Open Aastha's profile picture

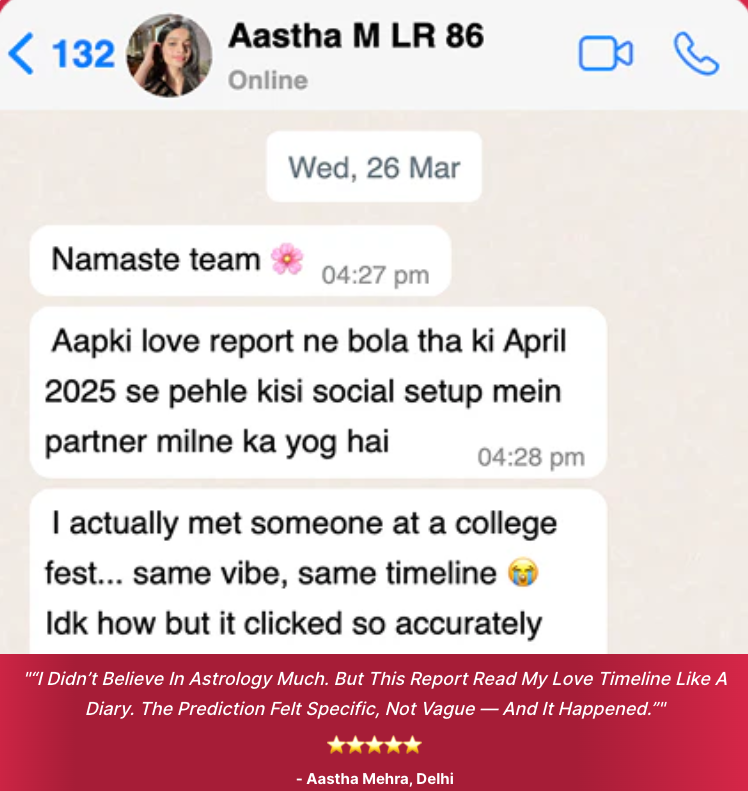point(169,55)
